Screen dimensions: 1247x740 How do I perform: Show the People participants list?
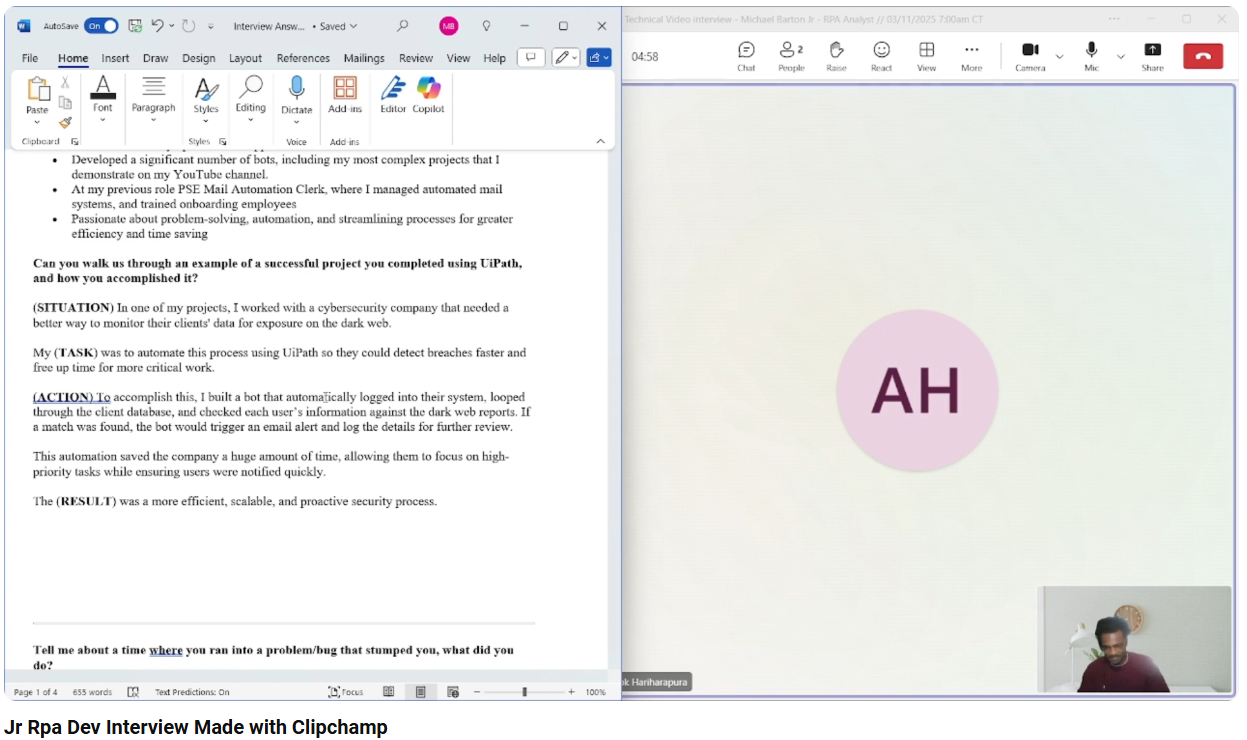(791, 56)
